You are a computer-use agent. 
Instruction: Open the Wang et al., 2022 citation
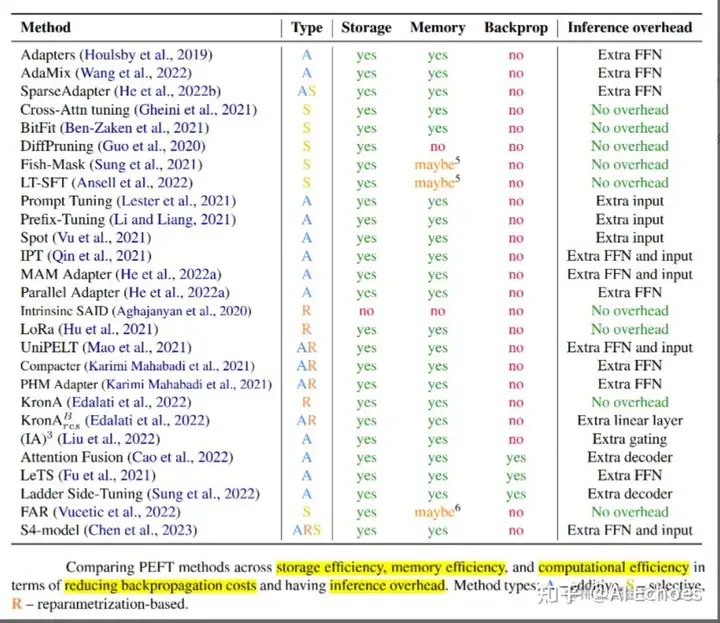pos(134,73)
